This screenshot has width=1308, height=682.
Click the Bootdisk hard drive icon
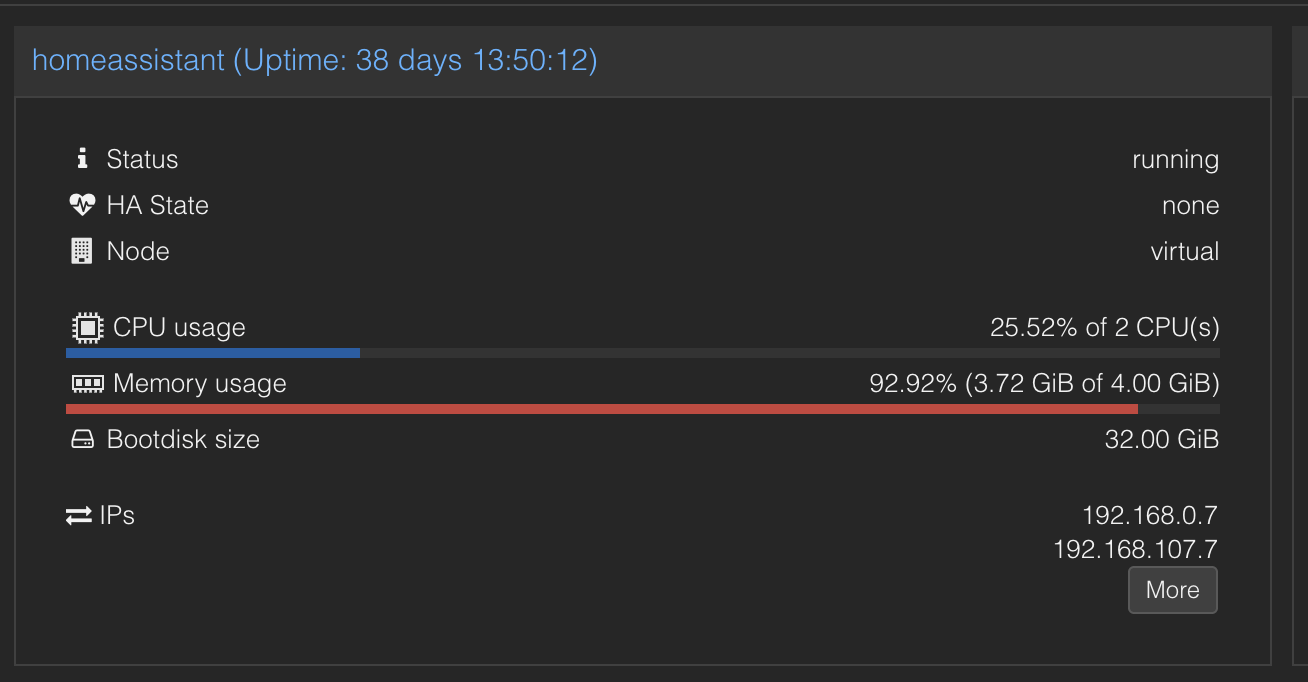point(82,439)
